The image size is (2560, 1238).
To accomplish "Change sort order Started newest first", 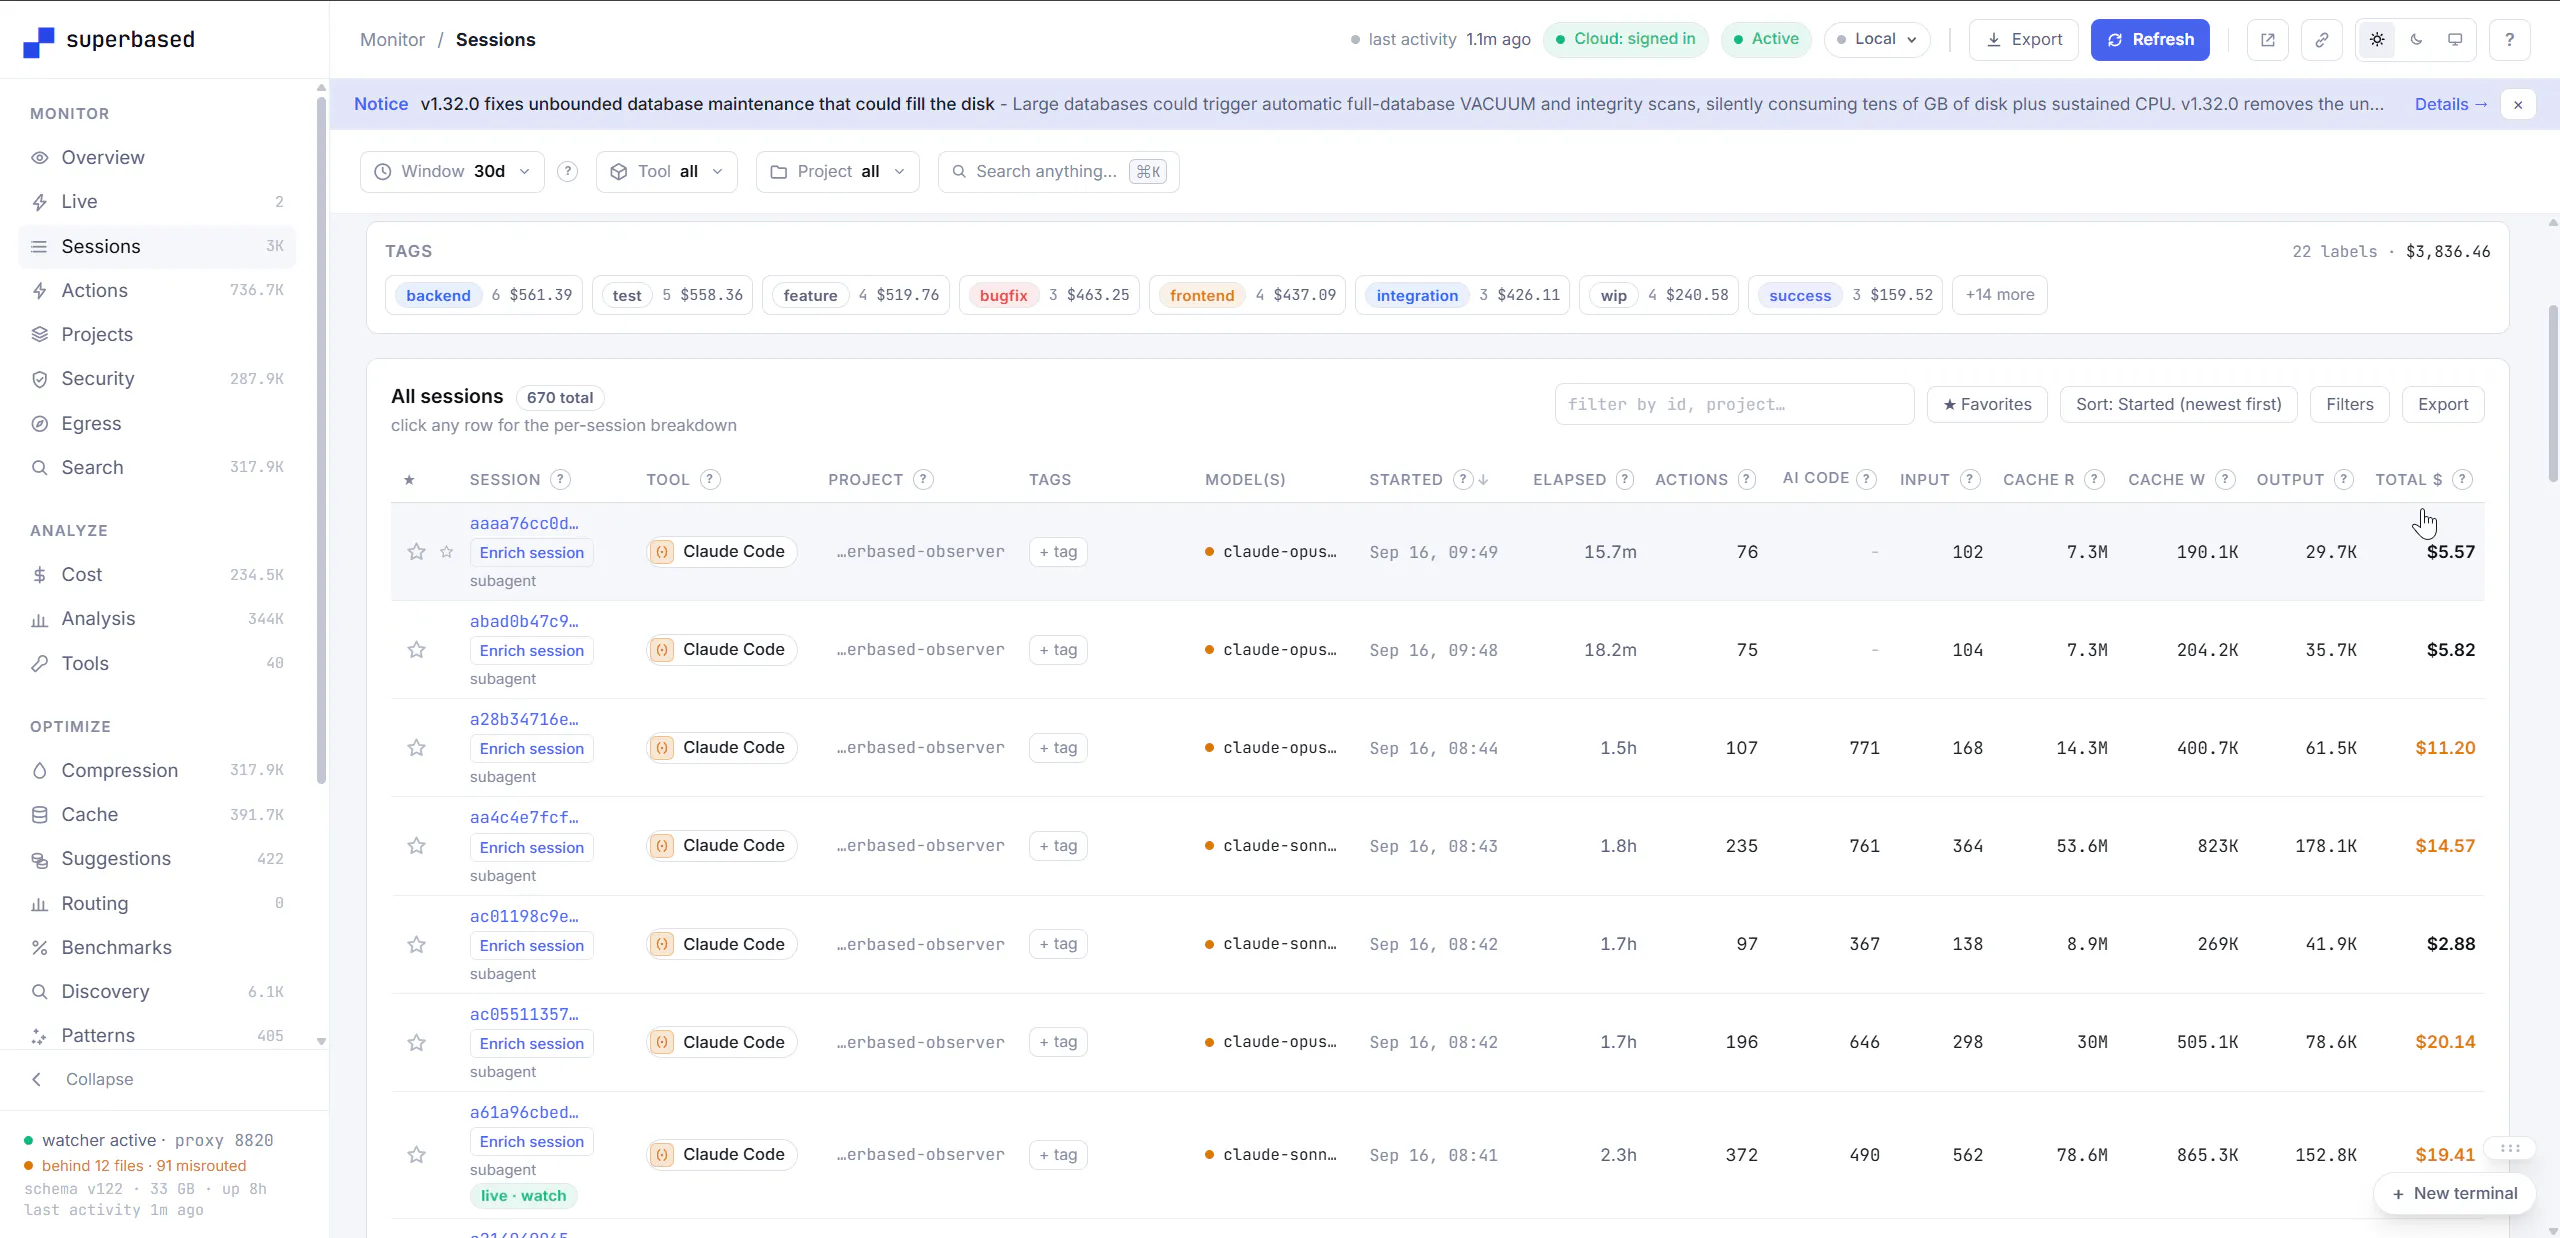I will [2178, 405].
